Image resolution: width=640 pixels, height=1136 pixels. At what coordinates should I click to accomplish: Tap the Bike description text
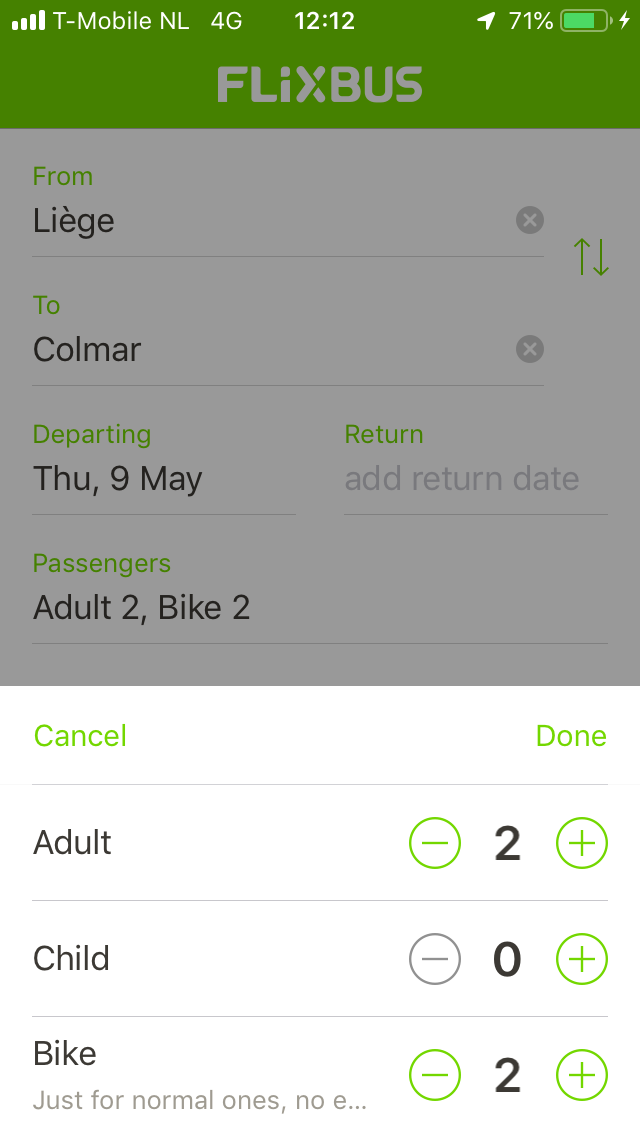200,1101
